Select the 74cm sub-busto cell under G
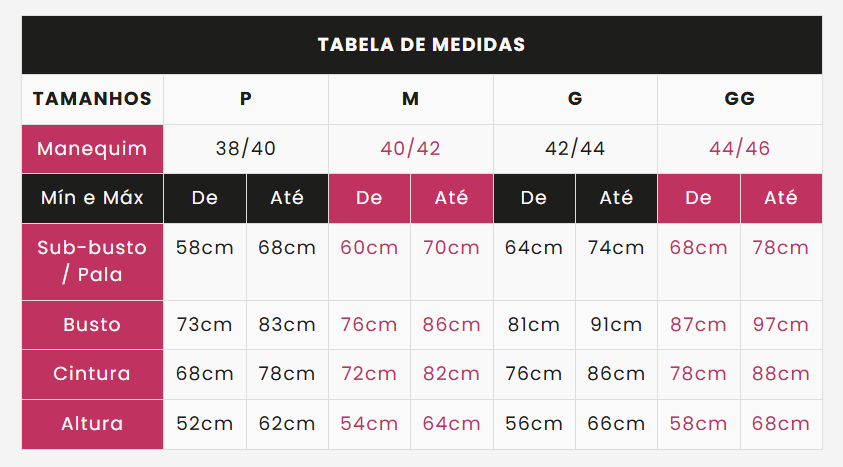843x467 pixels. point(616,262)
